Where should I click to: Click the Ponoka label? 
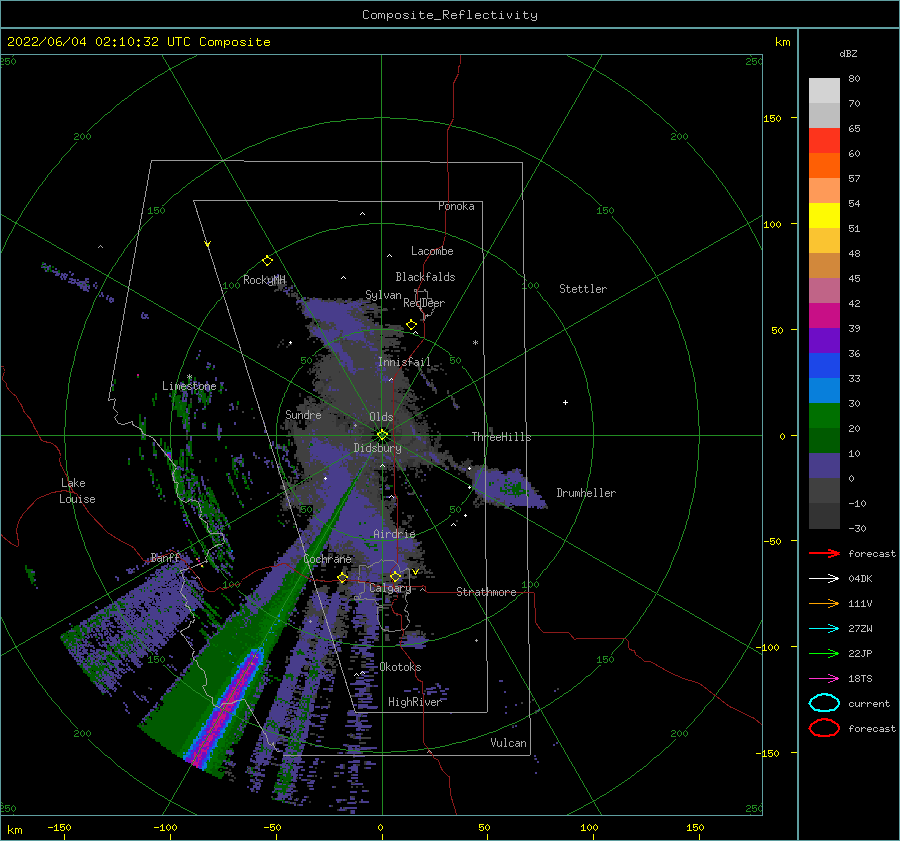coord(456,206)
